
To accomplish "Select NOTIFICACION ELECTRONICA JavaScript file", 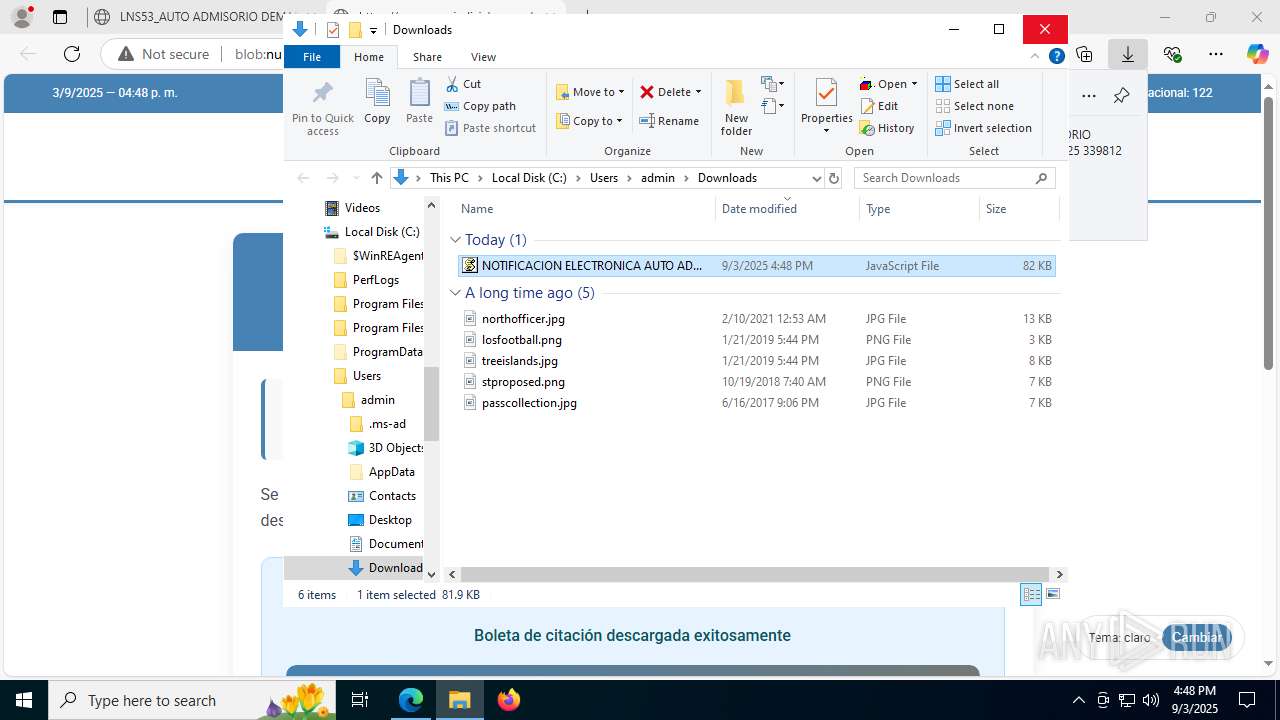I will tap(756, 266).
